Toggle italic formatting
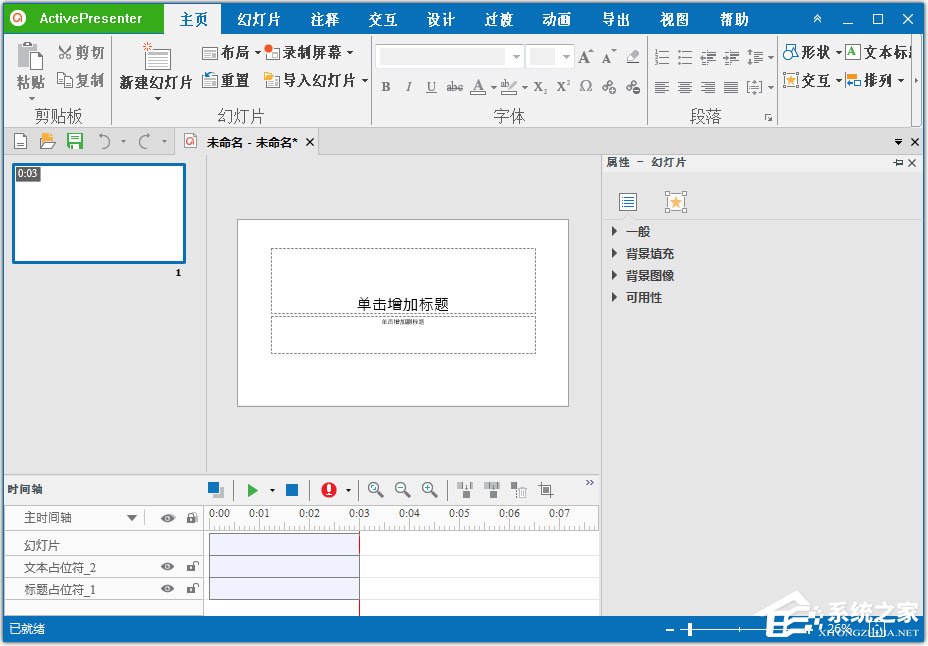The height and width of the screenshot is (646, 928). [x=408, y=87]
